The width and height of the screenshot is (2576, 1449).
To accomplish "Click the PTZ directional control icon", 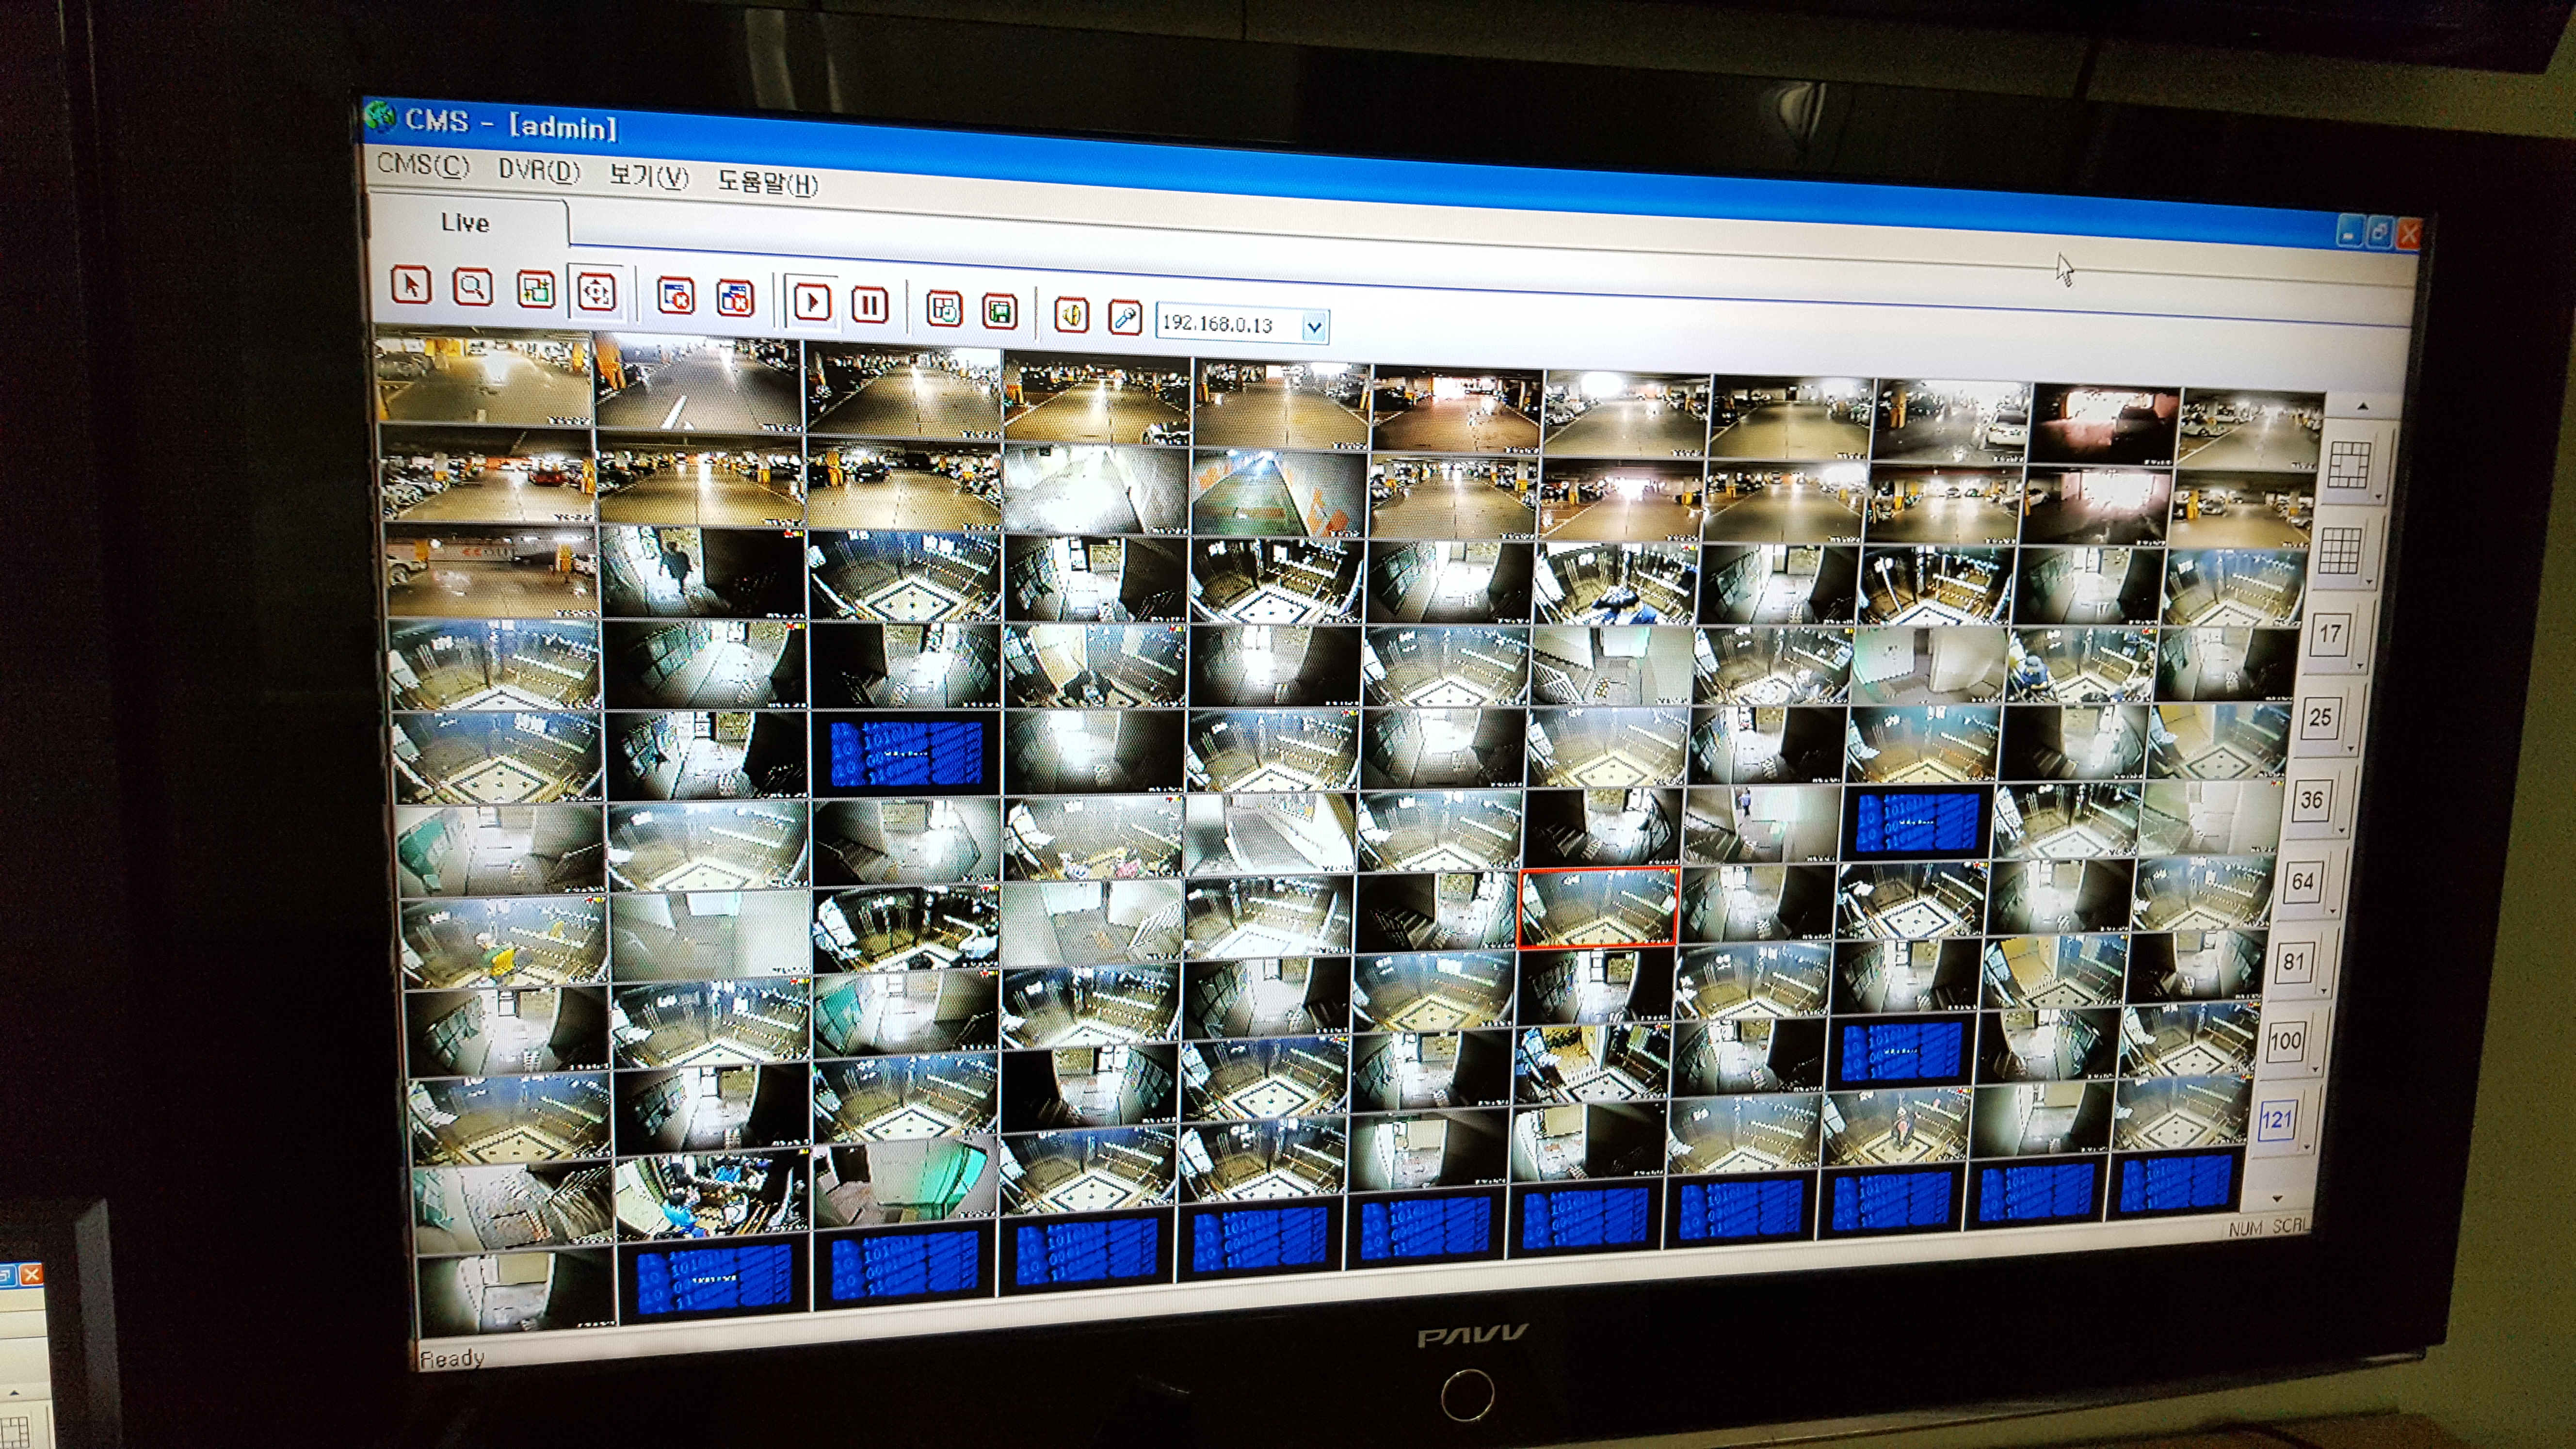I will tap(596, 292).
